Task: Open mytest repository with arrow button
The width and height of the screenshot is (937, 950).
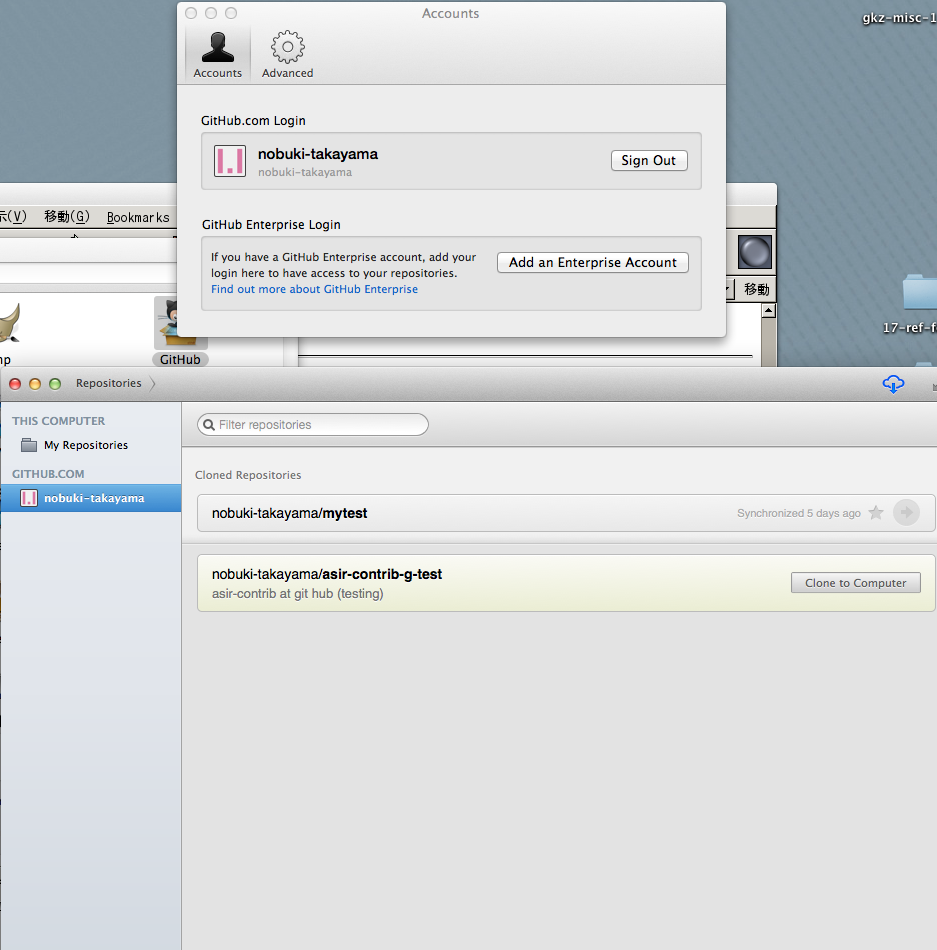Action: (906, 513)
